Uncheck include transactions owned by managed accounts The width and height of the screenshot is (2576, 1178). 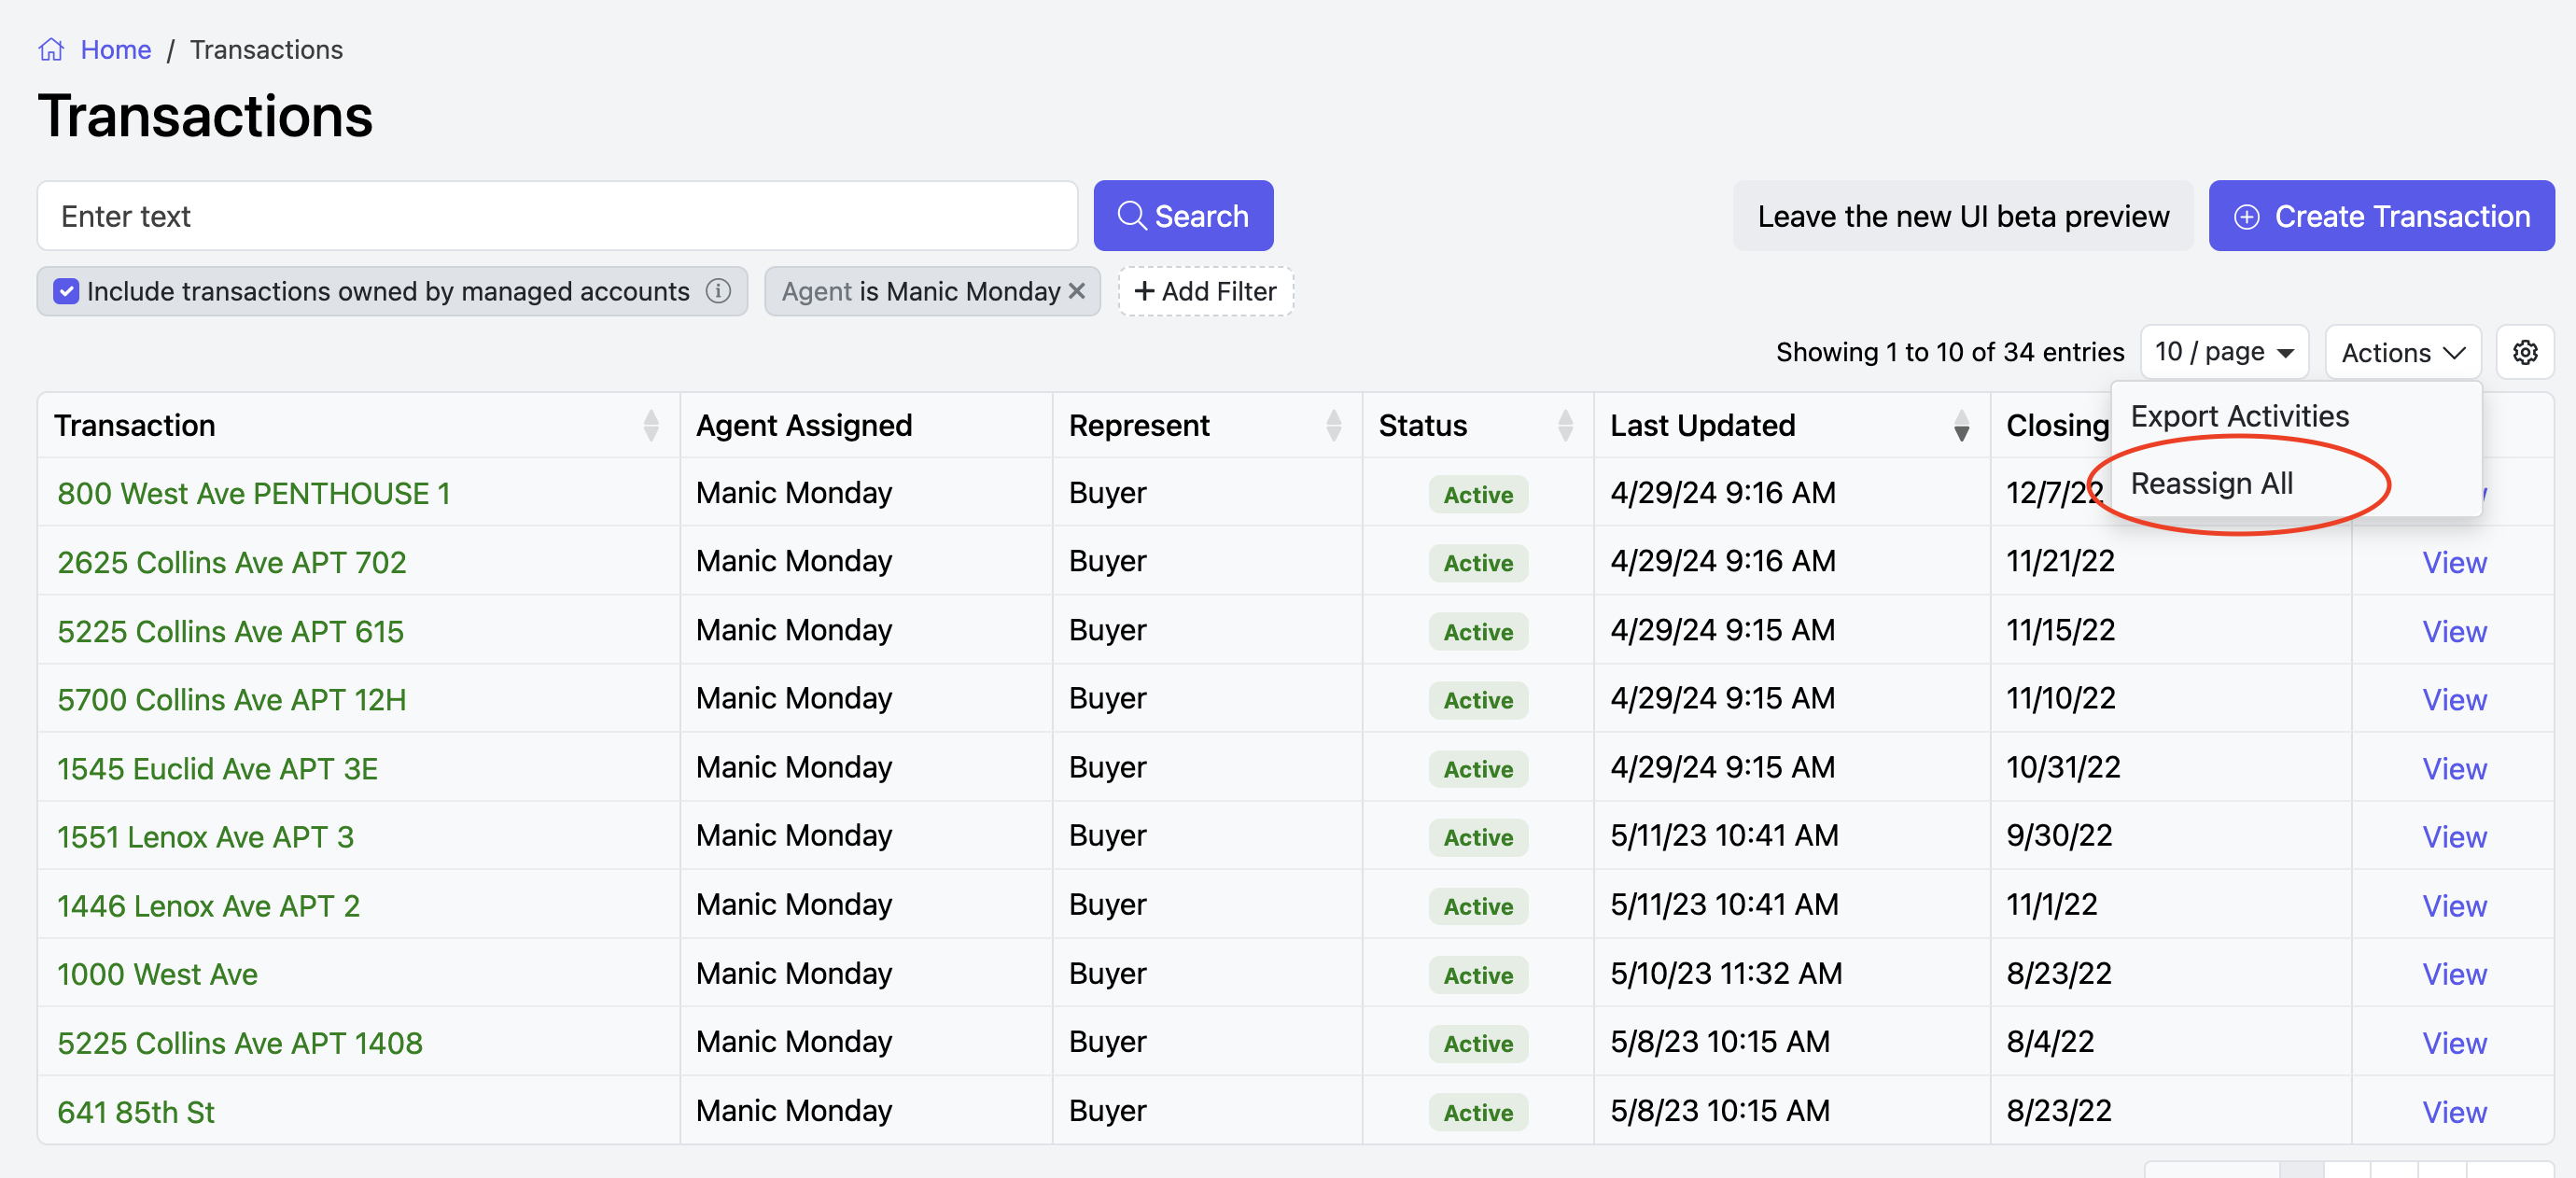click(x=66, y=291)
